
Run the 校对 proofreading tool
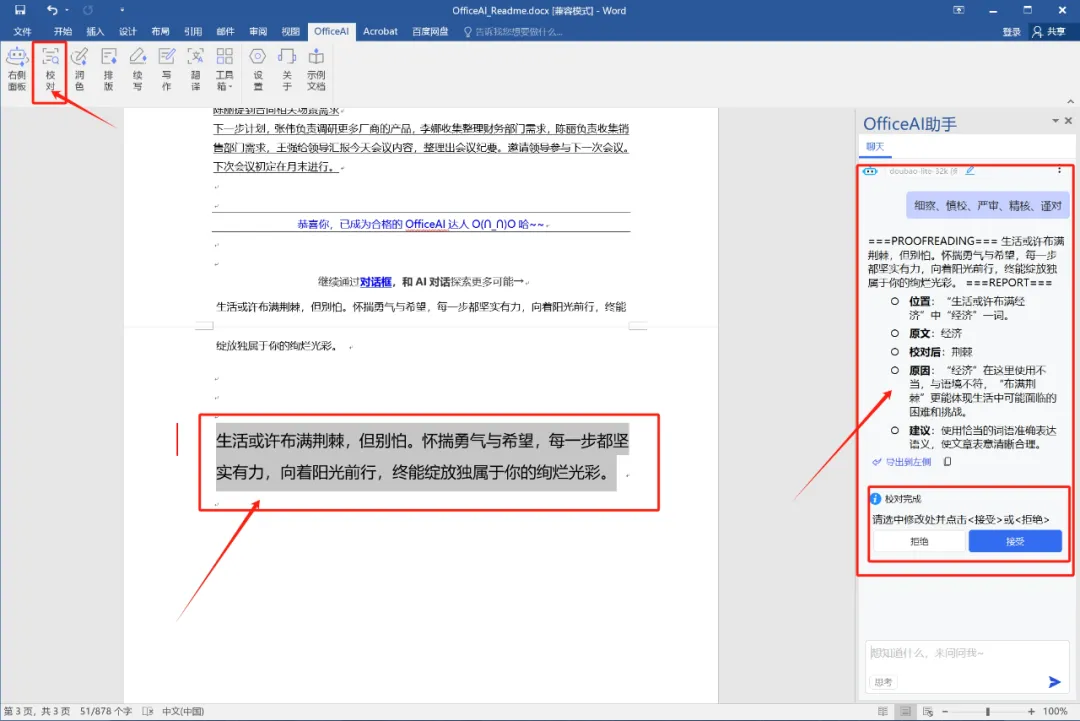pyautogui.click(x=50, y=70)
